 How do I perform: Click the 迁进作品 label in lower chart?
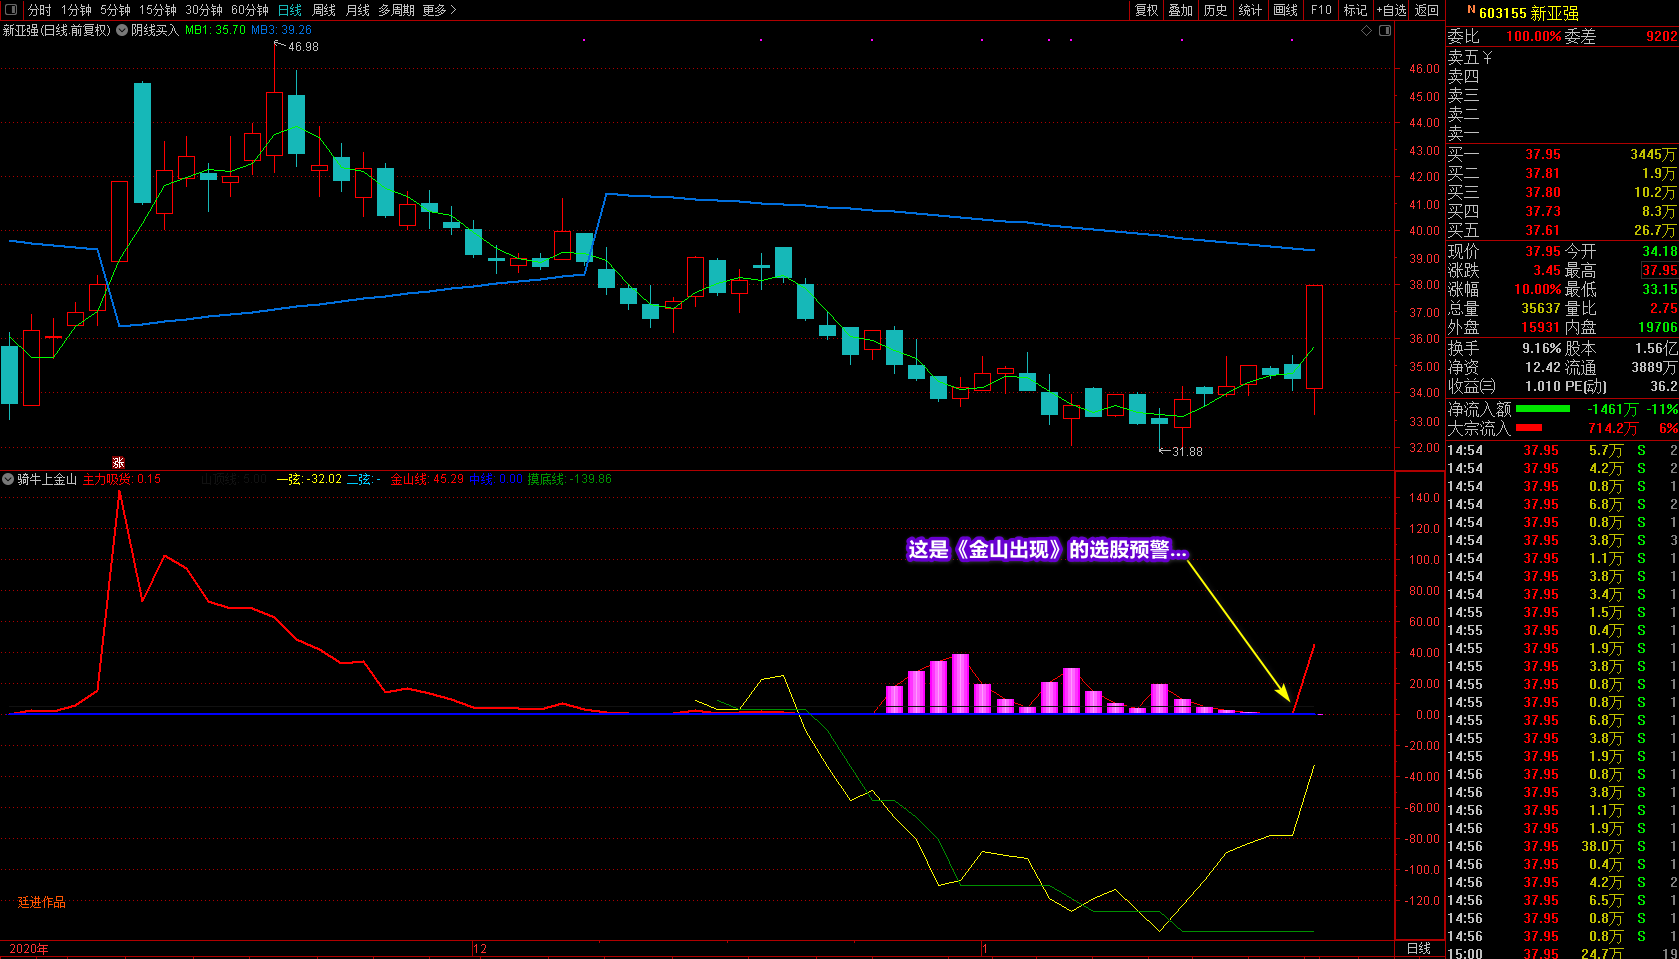click(42, 902)
